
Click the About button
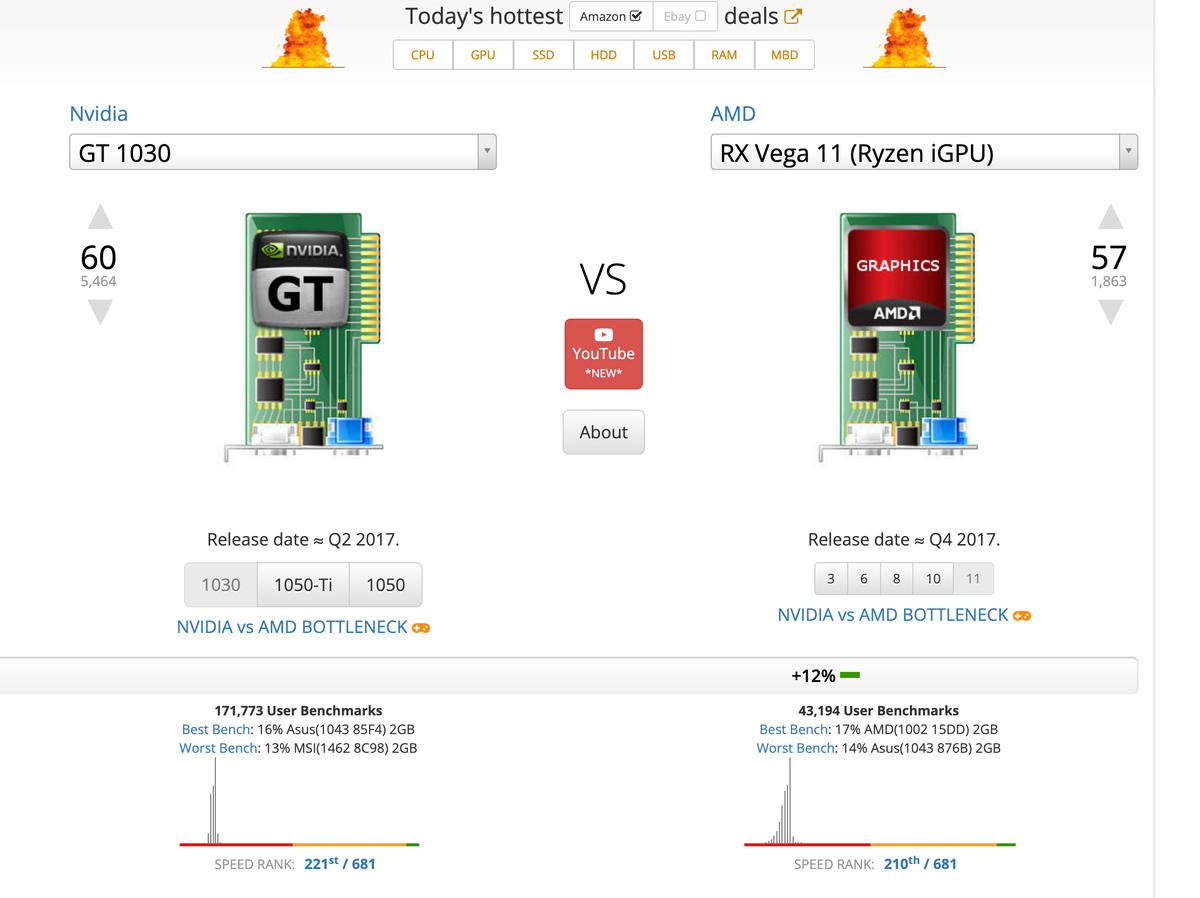point(603,432)
